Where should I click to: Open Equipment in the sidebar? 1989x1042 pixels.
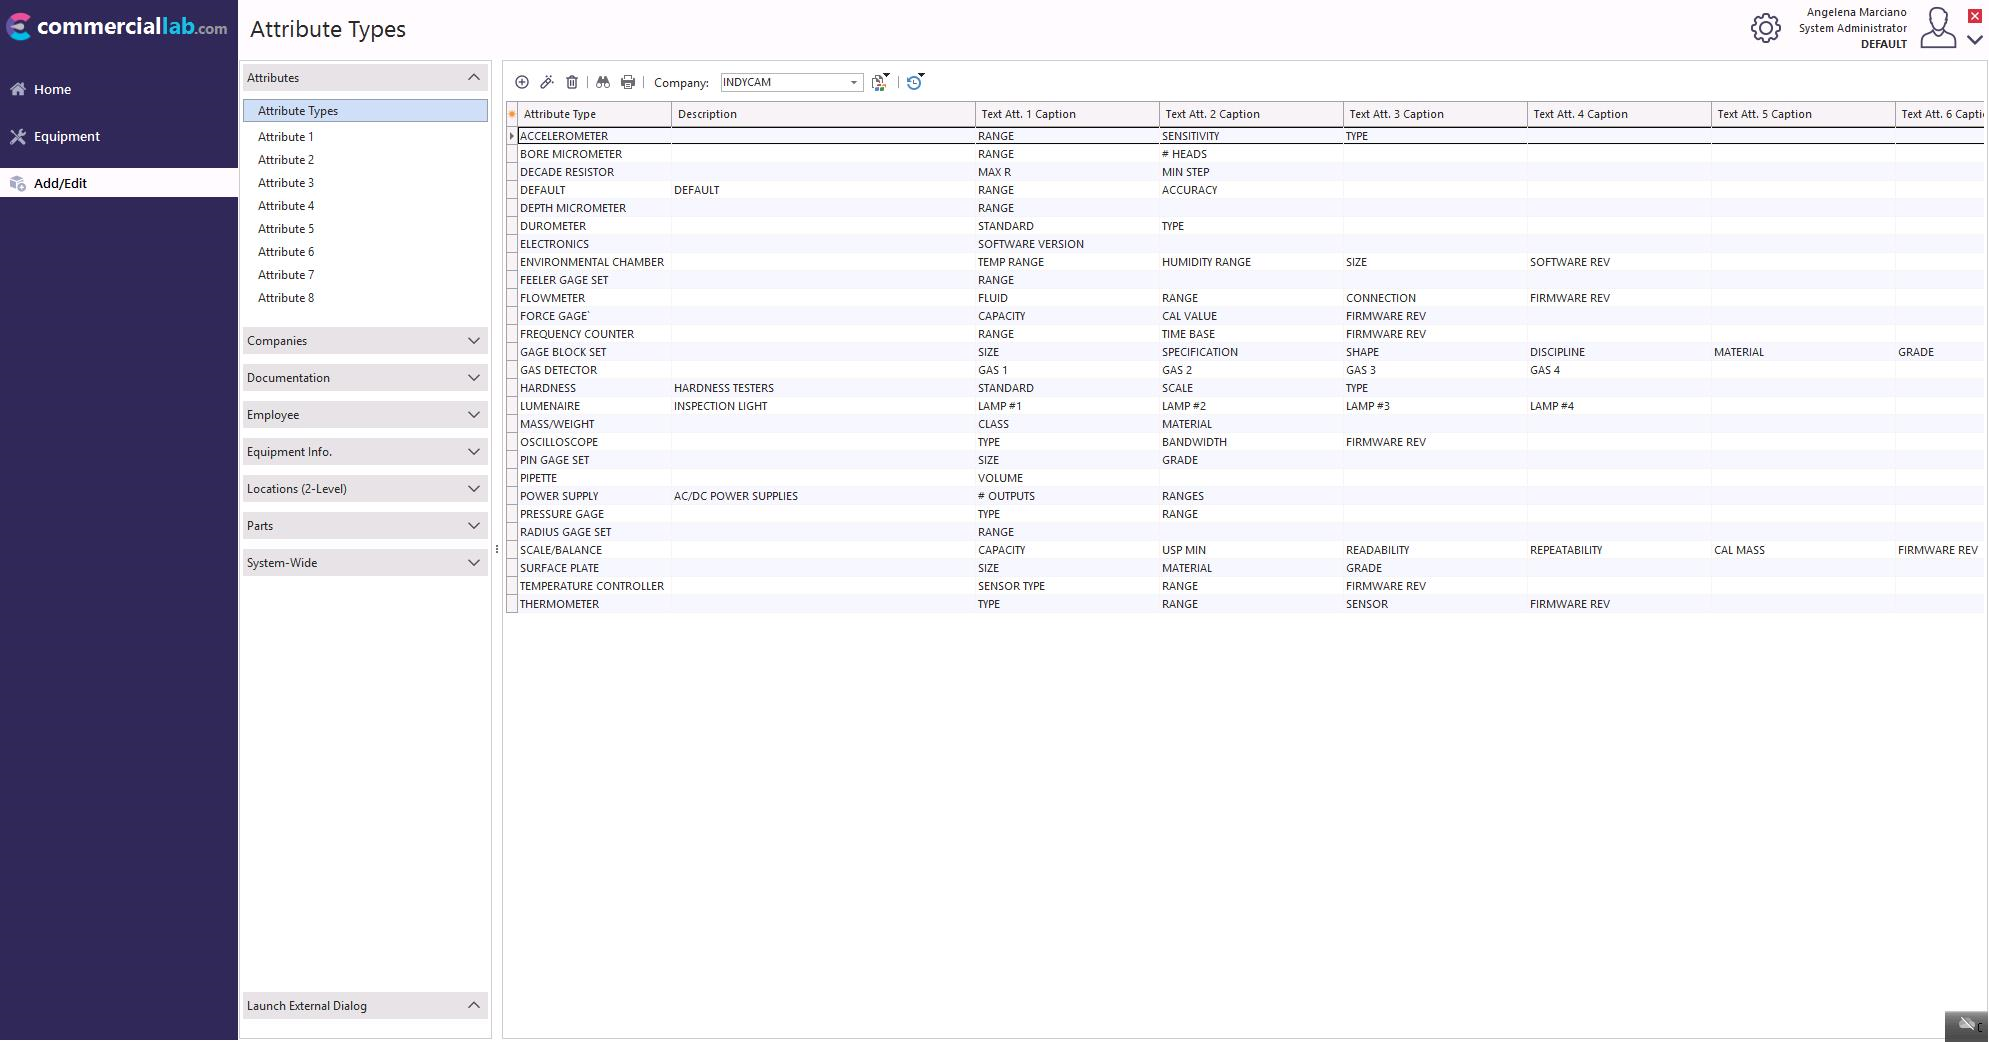66,136
